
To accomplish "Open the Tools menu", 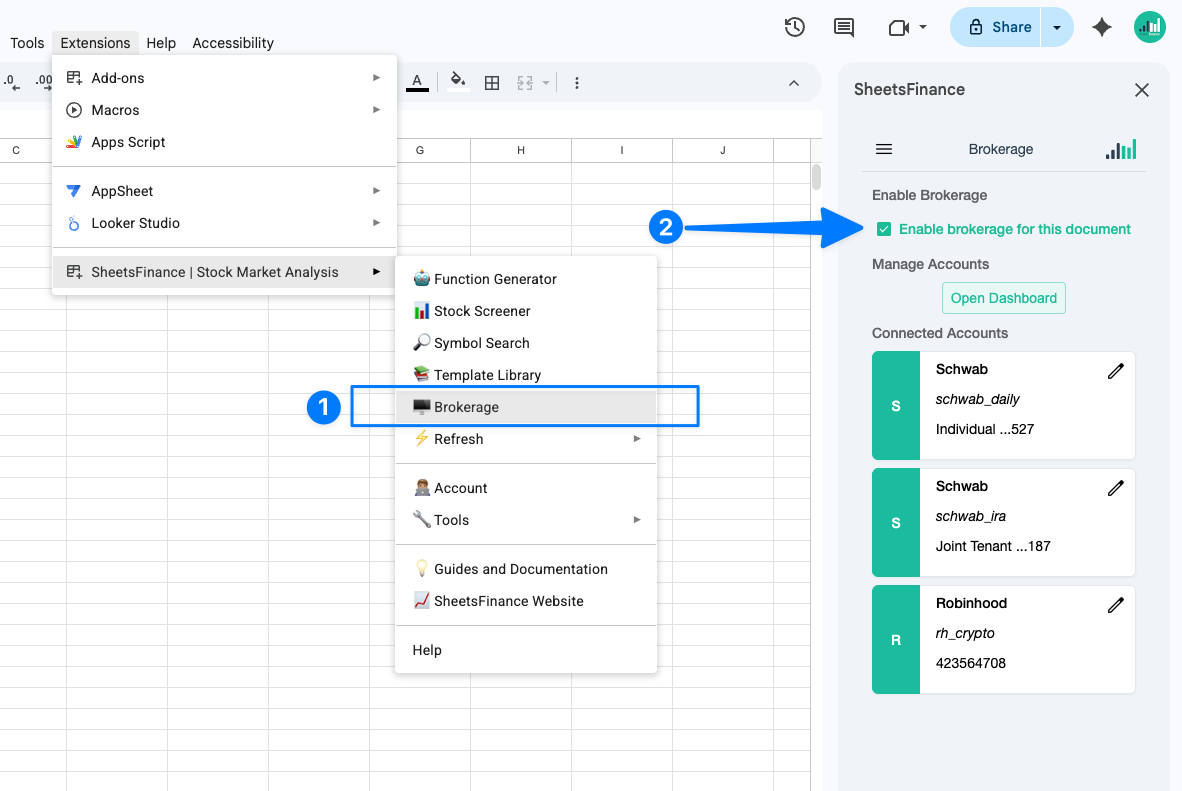I will coord(27,43).
